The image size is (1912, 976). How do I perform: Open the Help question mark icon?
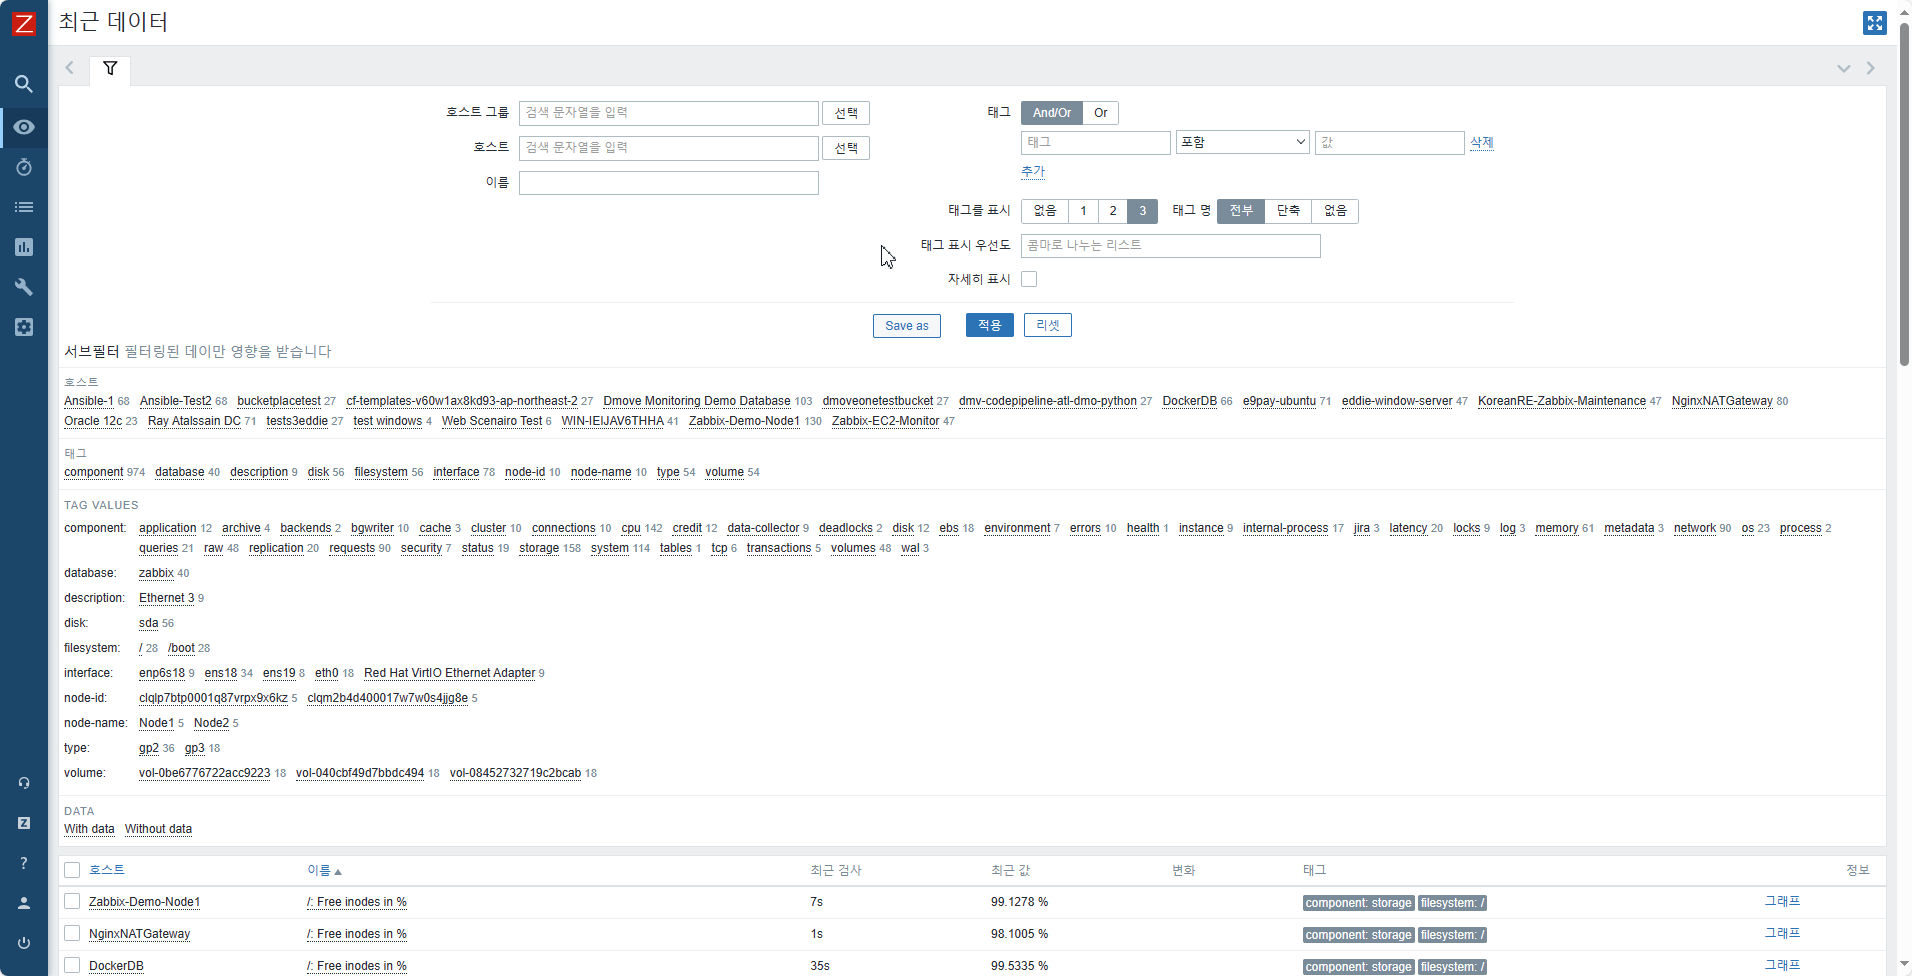pyautogui.click(x=24, y=863)
